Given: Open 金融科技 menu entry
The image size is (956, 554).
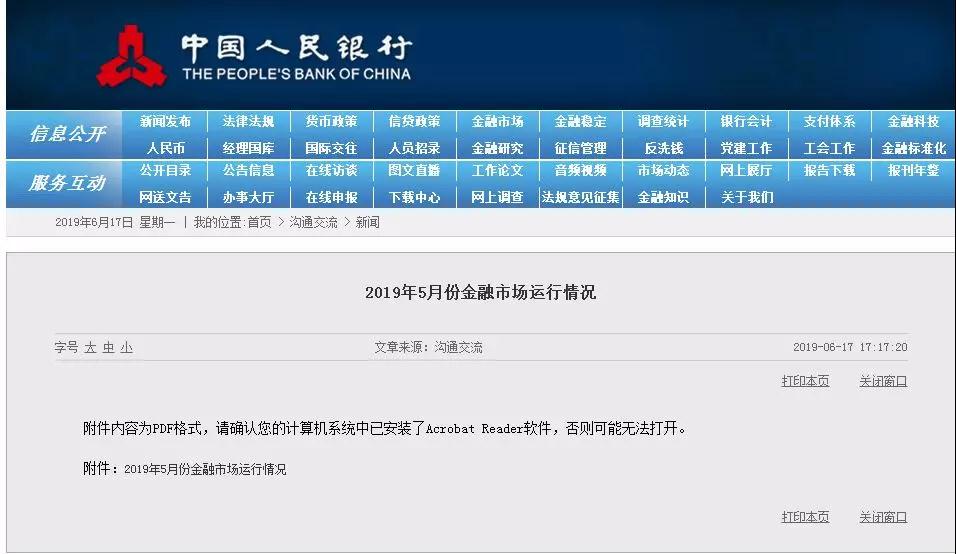Looking at the screenshot, I should pyautogui.click(x=913, y=121).
